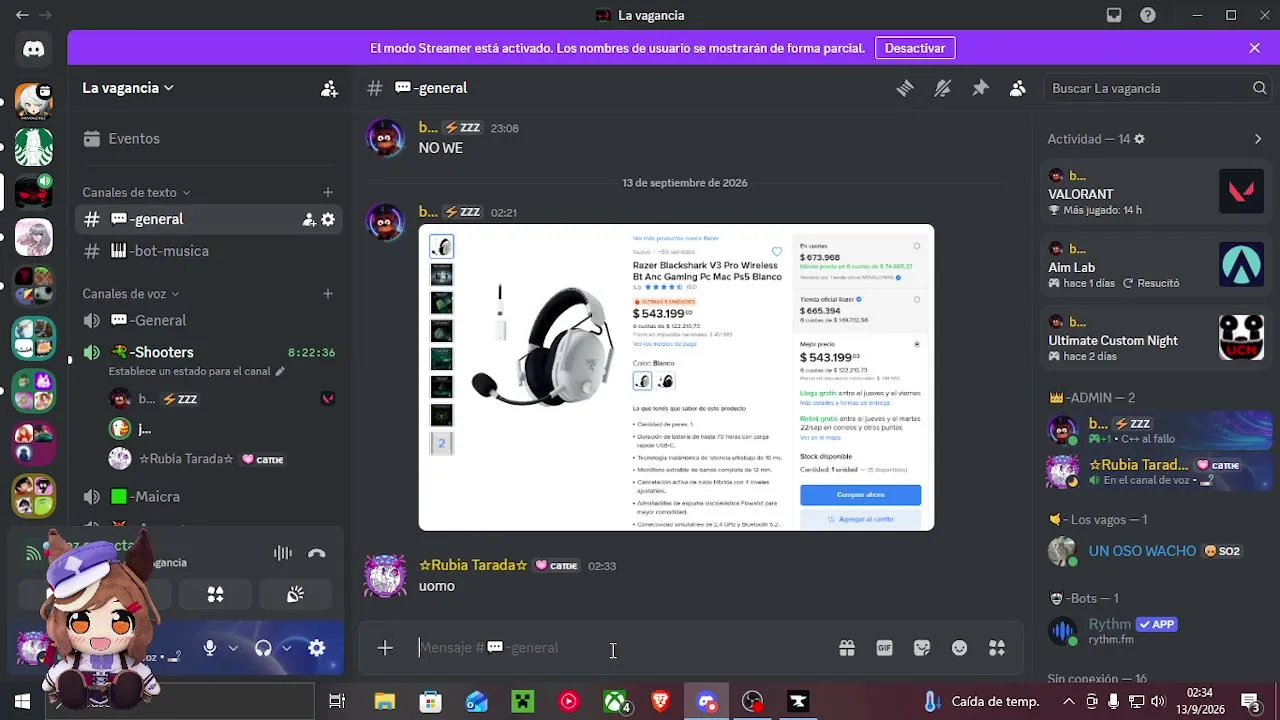Open Brave browser from the taskbar
1280x720 pixels.
click(660, 701)
